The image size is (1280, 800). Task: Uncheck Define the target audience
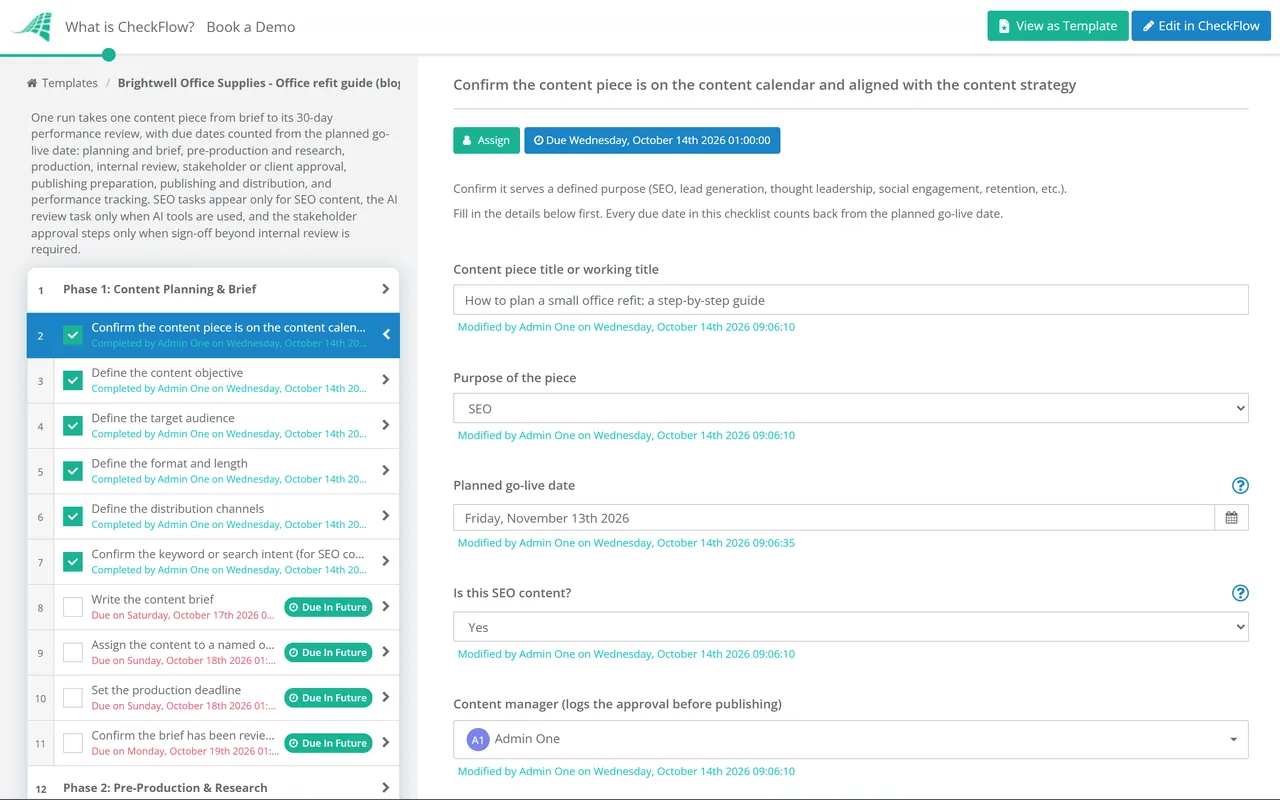coord(73,426)
